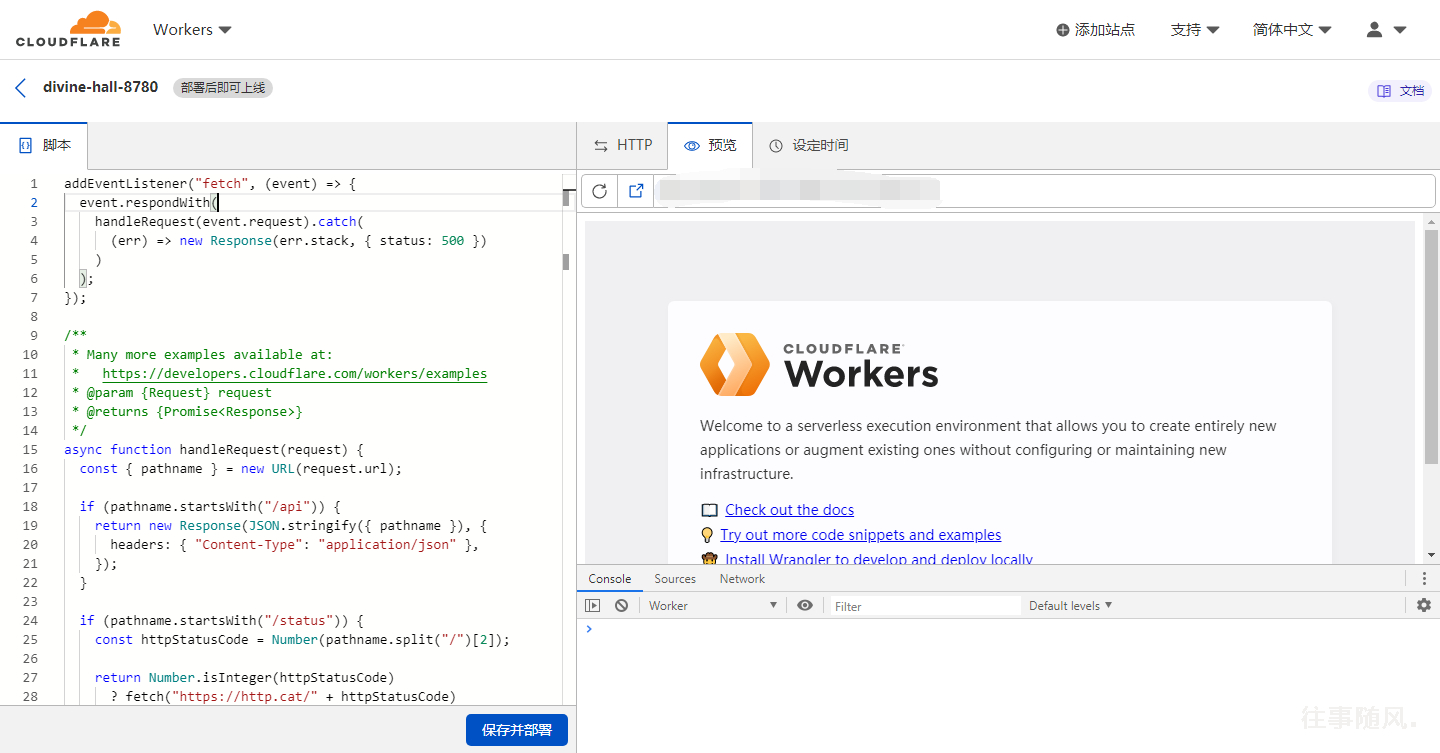Click the 部署后即可上线 status badge

[223, 88]
